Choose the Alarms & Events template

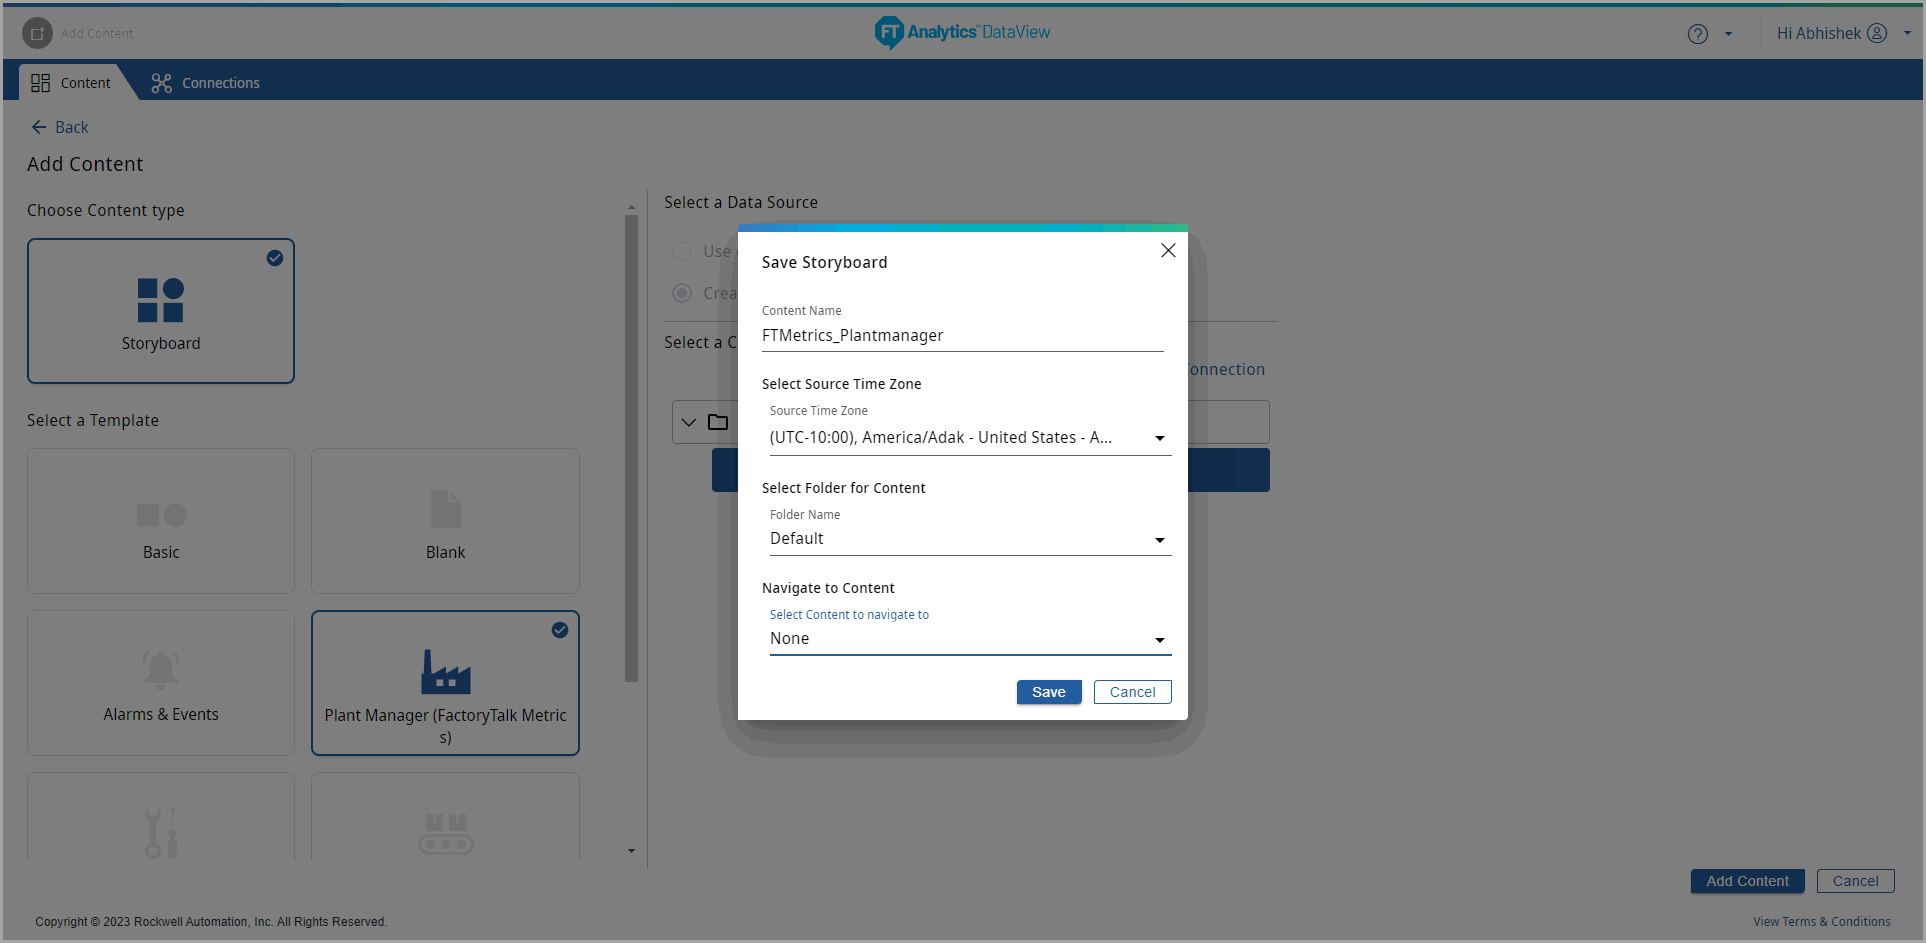(x=161, y=683)
